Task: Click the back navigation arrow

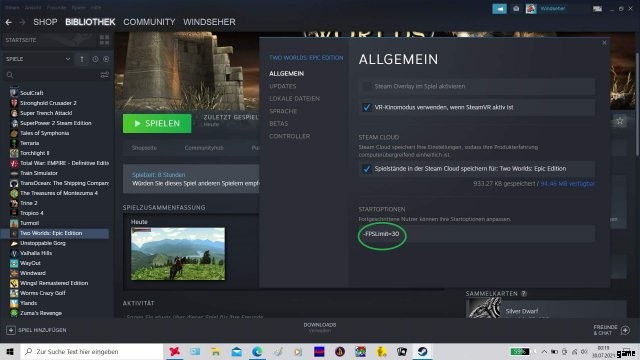Action: pyautogui.click(x=9, y=22)
